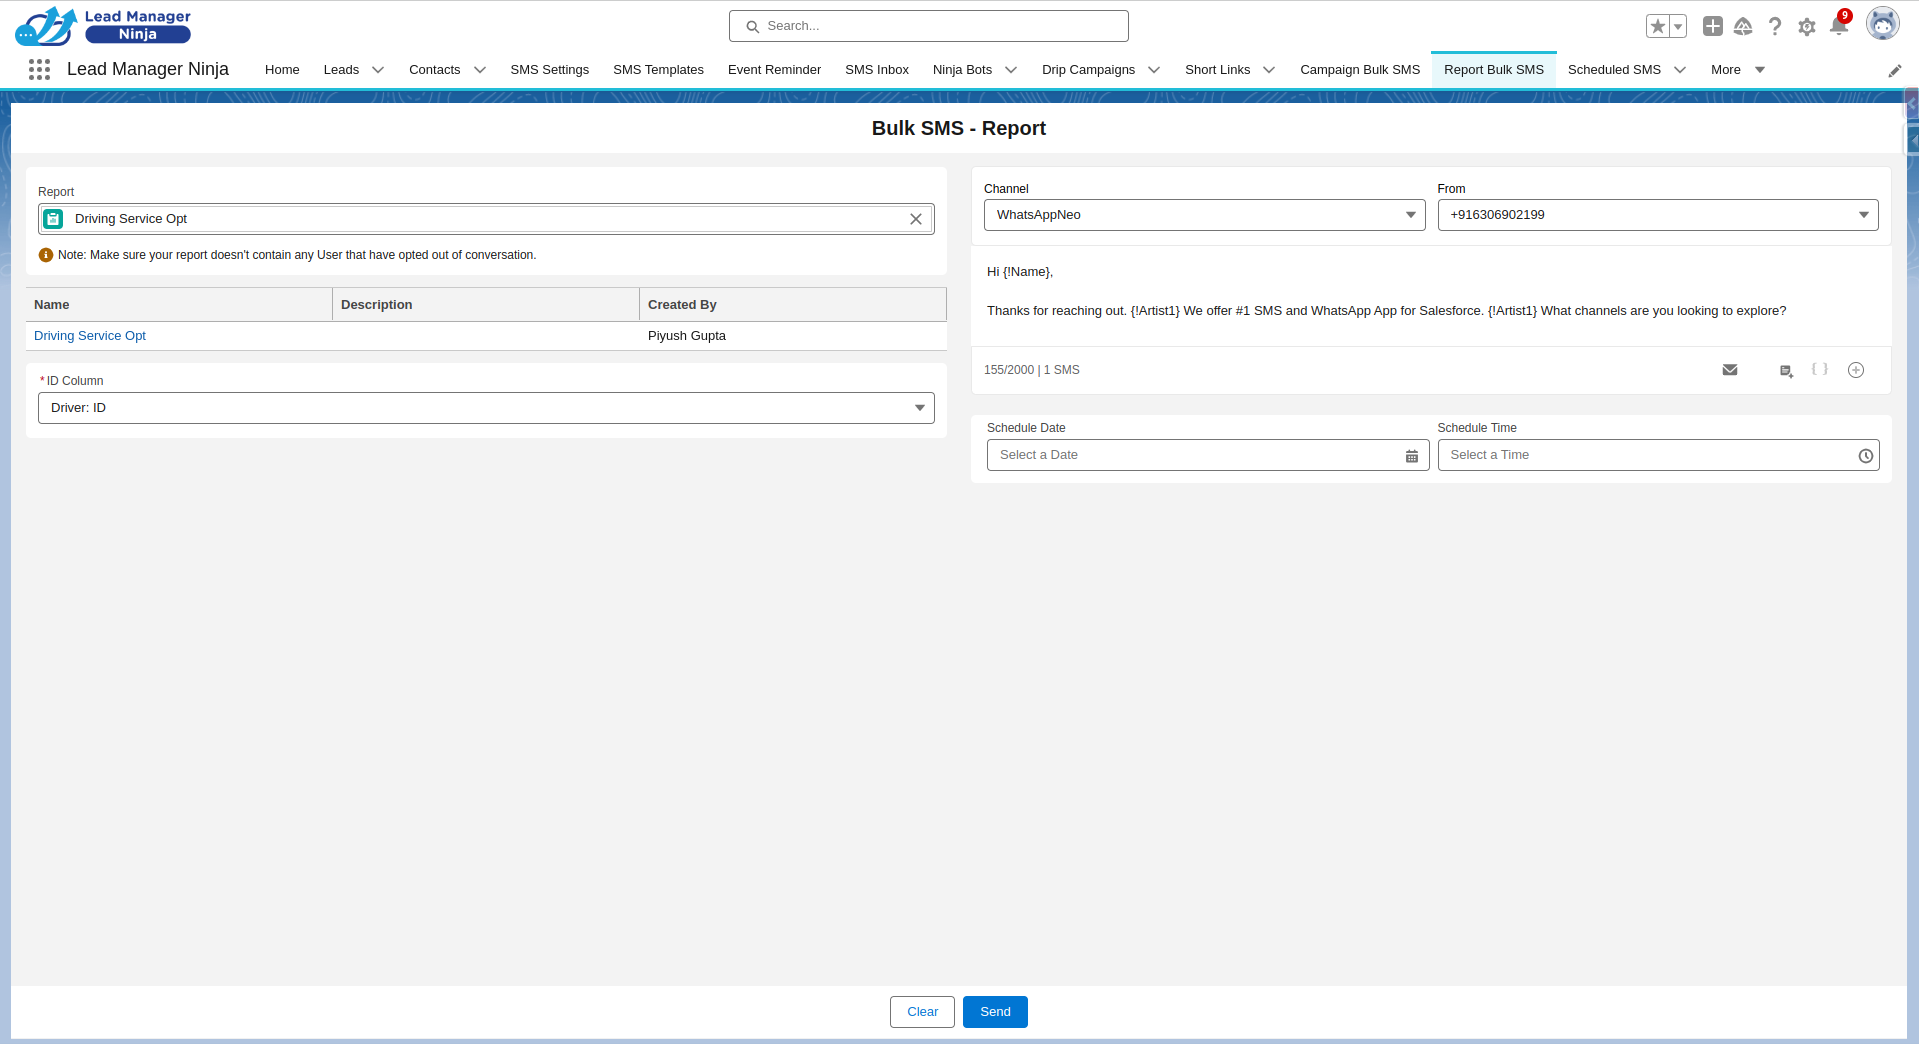Expand the Ninja Bots tab menu

pos(1011,70)
